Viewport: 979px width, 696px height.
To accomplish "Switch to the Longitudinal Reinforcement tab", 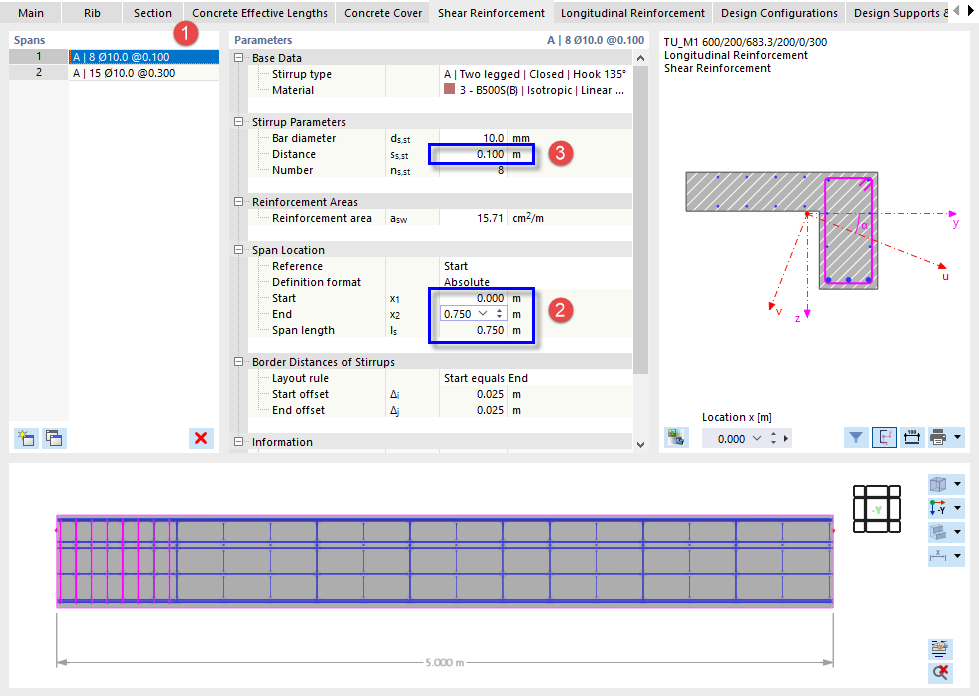I will coord(632,13).
